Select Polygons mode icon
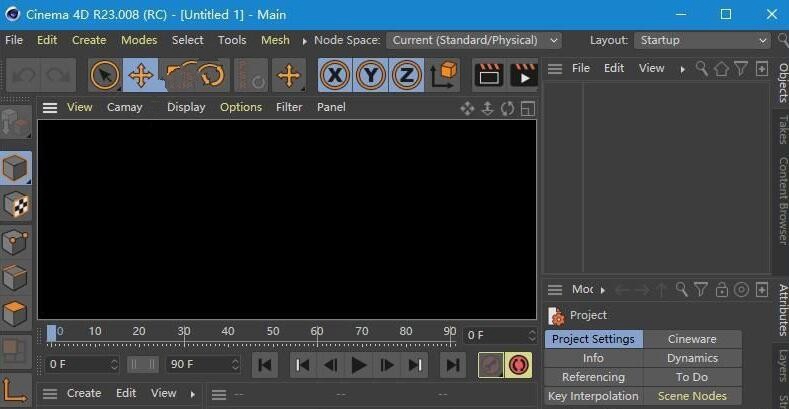The width and height of the screenshot is (789, 409). [15, 314]
